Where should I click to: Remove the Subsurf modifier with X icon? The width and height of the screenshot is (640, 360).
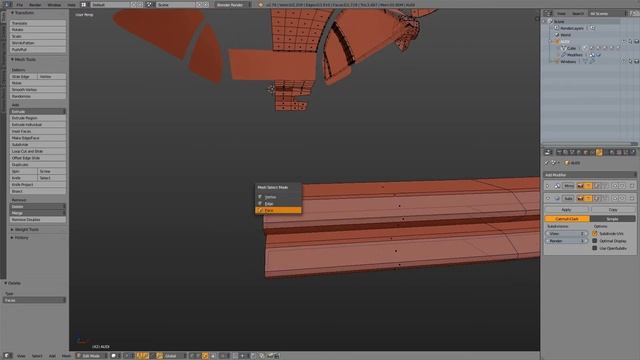(x=632, y=198)
